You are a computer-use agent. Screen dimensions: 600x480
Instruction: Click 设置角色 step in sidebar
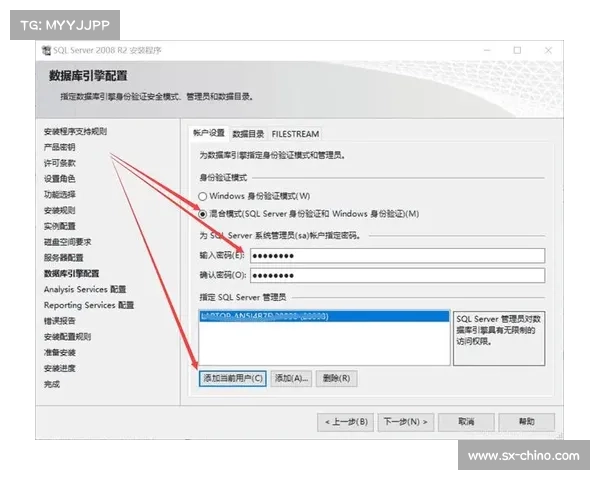59,179
